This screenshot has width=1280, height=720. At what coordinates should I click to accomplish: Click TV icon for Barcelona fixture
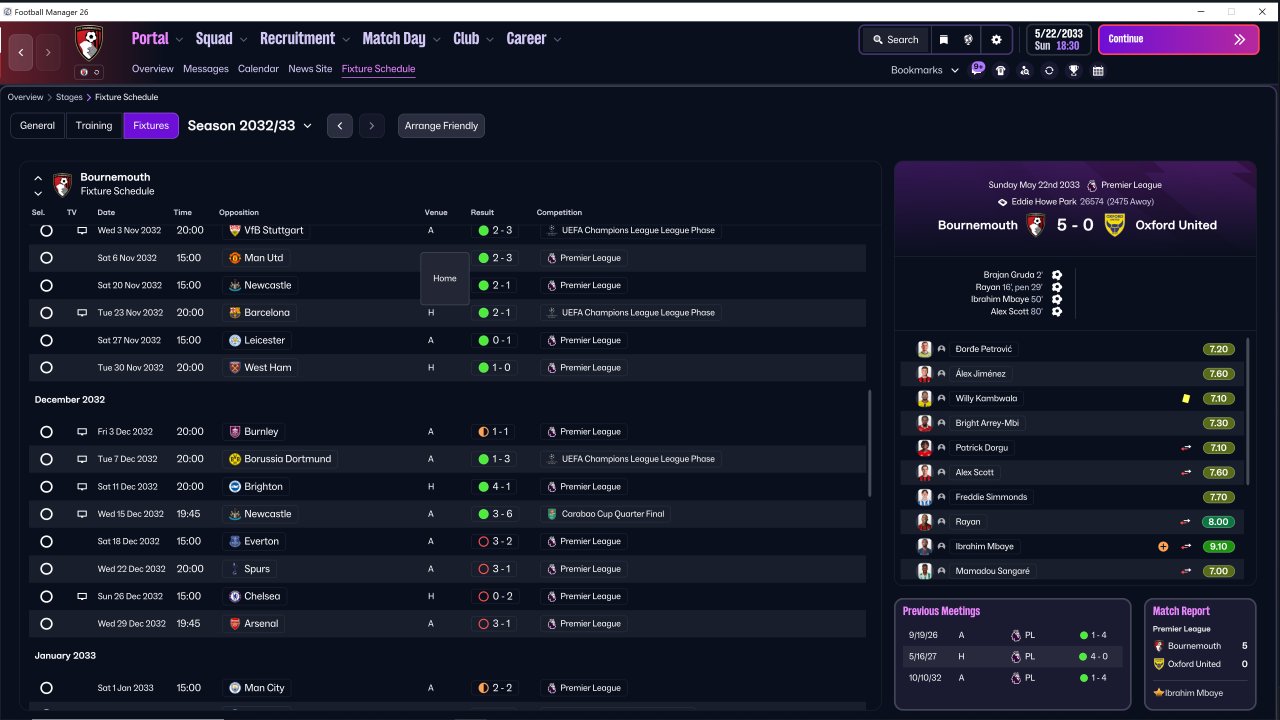tap(82, 313)
